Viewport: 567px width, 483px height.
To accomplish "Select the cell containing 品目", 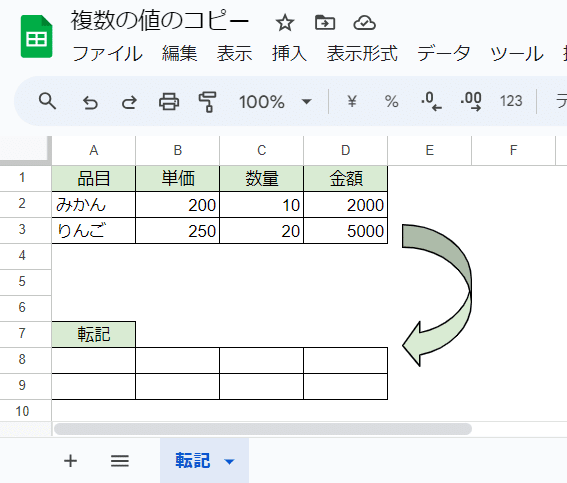I will [94, 179].
